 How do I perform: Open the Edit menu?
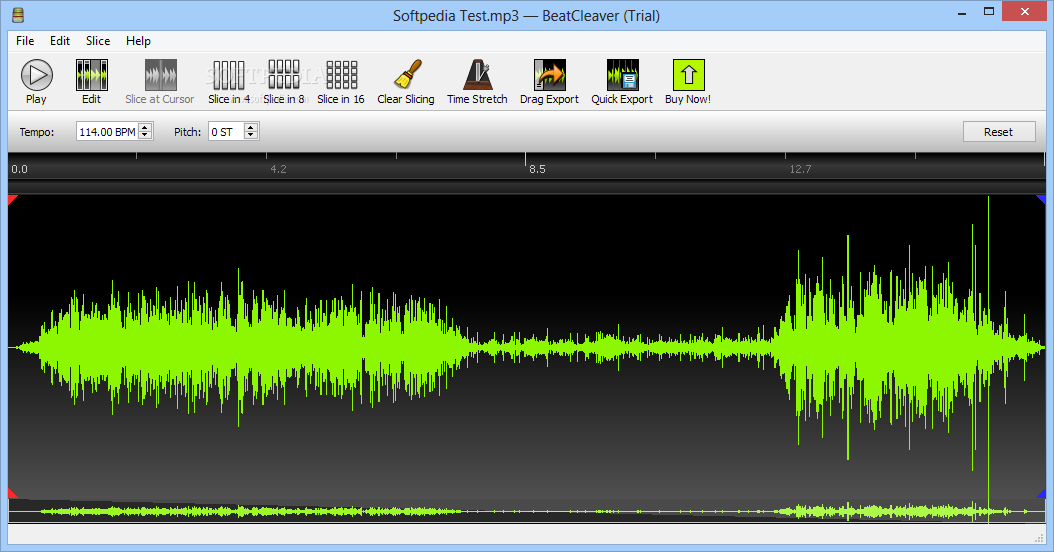[60, 40]
